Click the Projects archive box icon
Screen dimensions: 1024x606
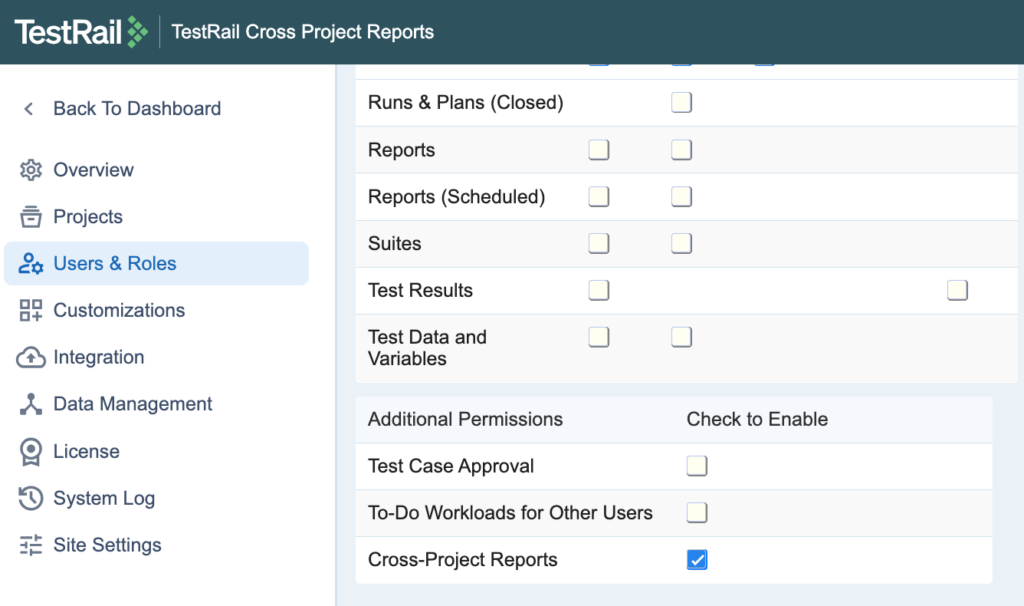[31, 217]
